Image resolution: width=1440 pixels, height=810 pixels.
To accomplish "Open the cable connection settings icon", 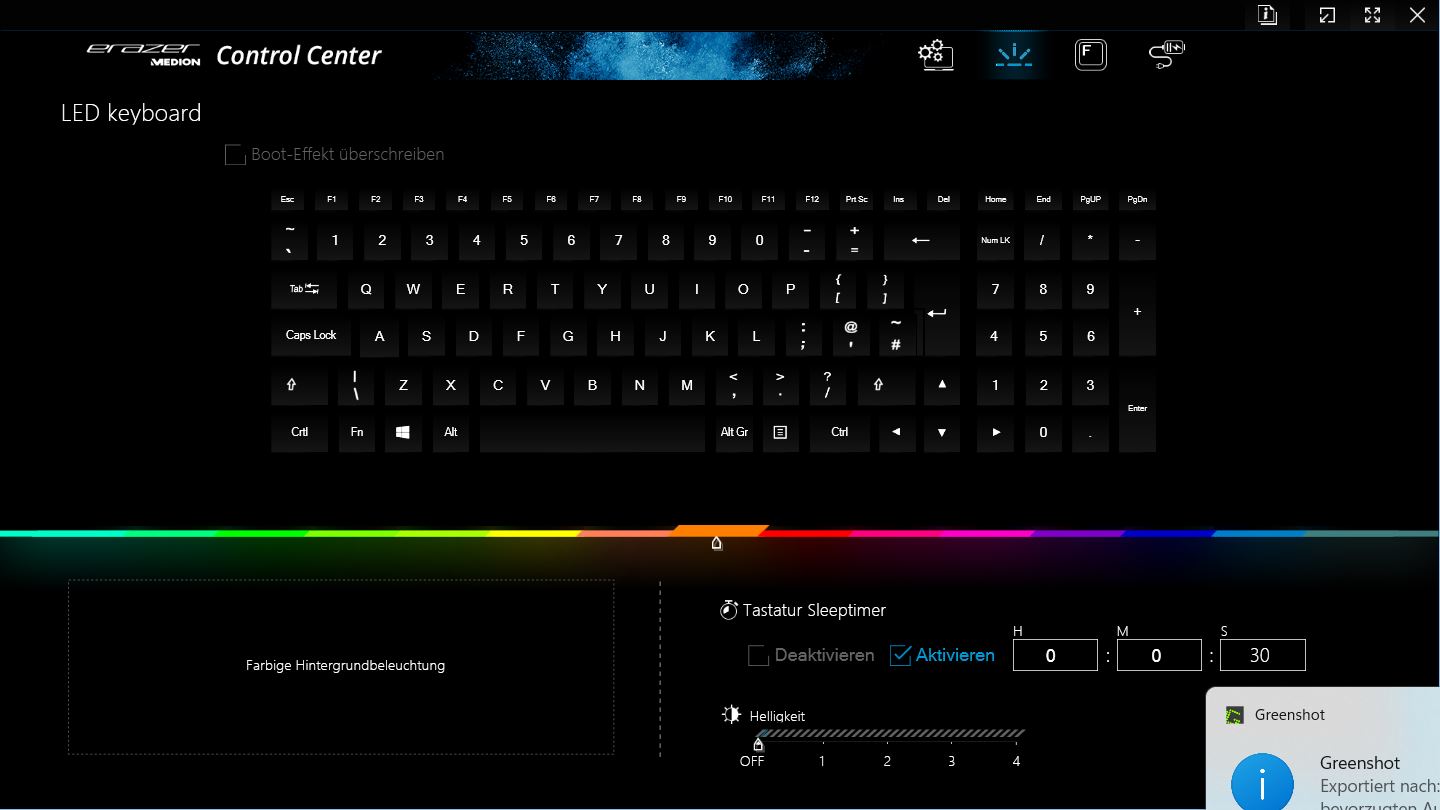I will (x=1166, y=54).
